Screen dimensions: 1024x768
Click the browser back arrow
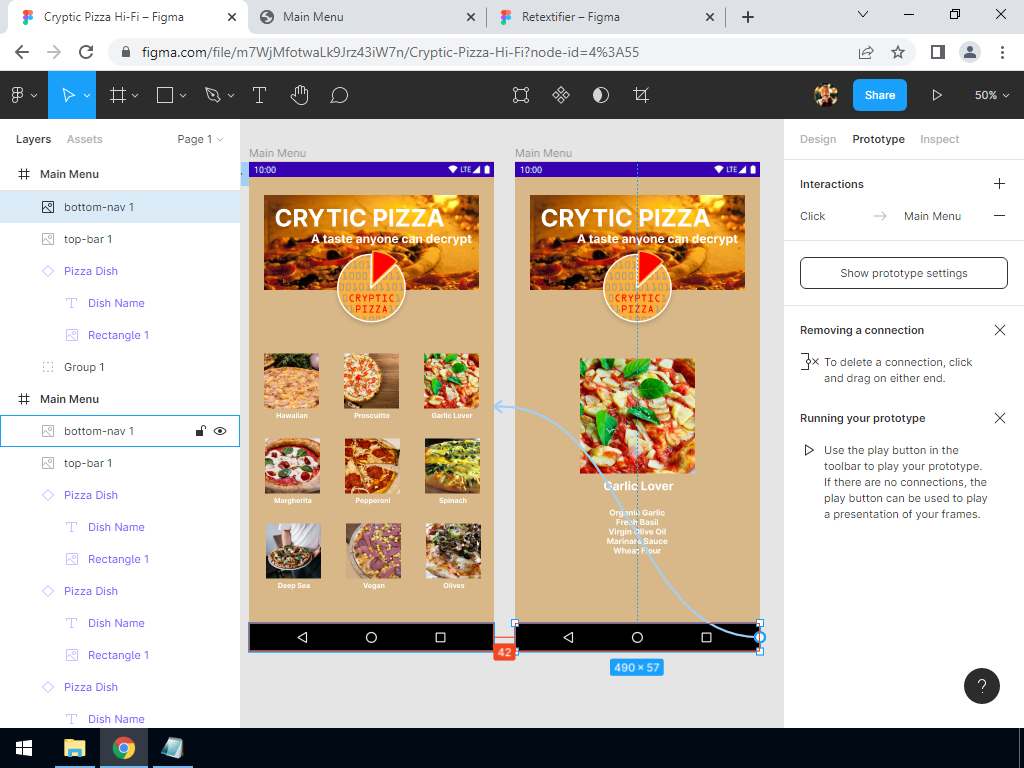22,52
